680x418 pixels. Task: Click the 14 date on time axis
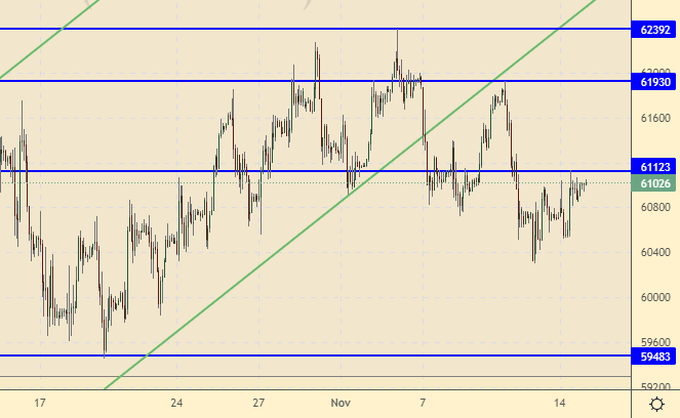tap(562, 402)
